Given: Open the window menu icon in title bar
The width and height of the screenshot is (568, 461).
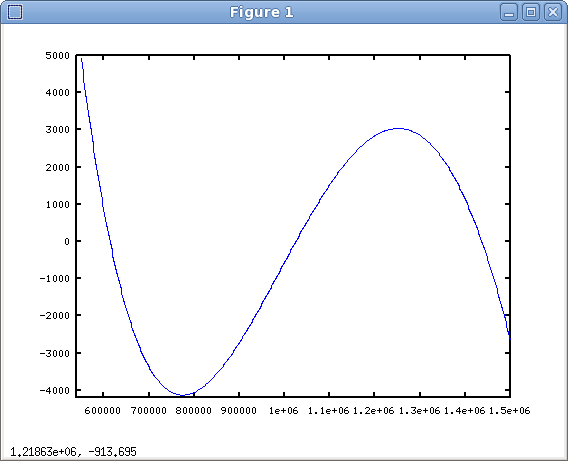Looking at the screenshot, I should [15, 12].
